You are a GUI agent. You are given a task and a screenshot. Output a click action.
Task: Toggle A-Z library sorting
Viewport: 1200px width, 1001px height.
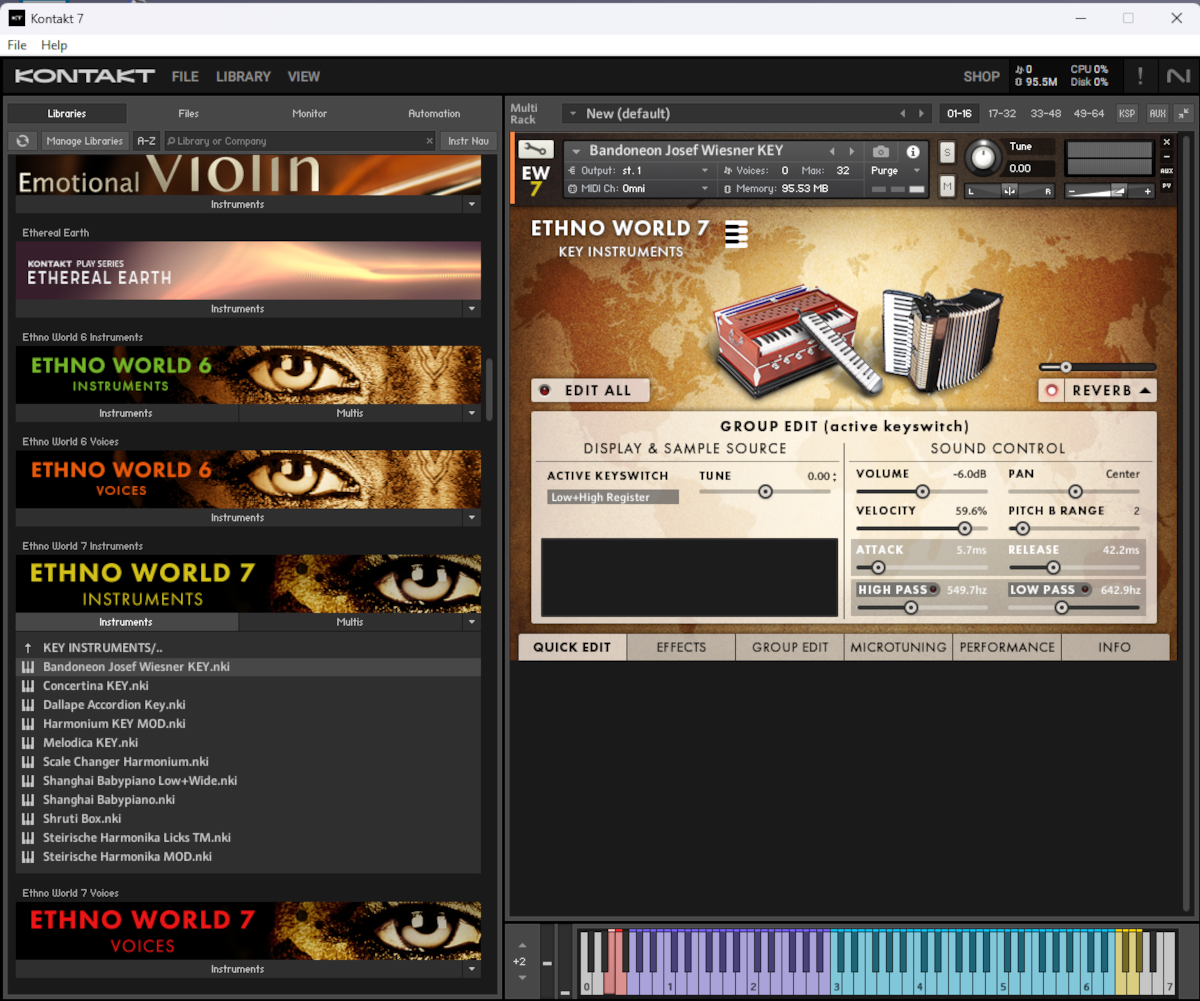146,141
